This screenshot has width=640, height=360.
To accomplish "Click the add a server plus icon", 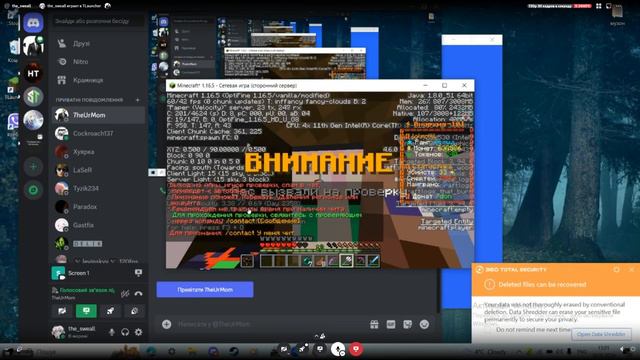I will 33,167.
